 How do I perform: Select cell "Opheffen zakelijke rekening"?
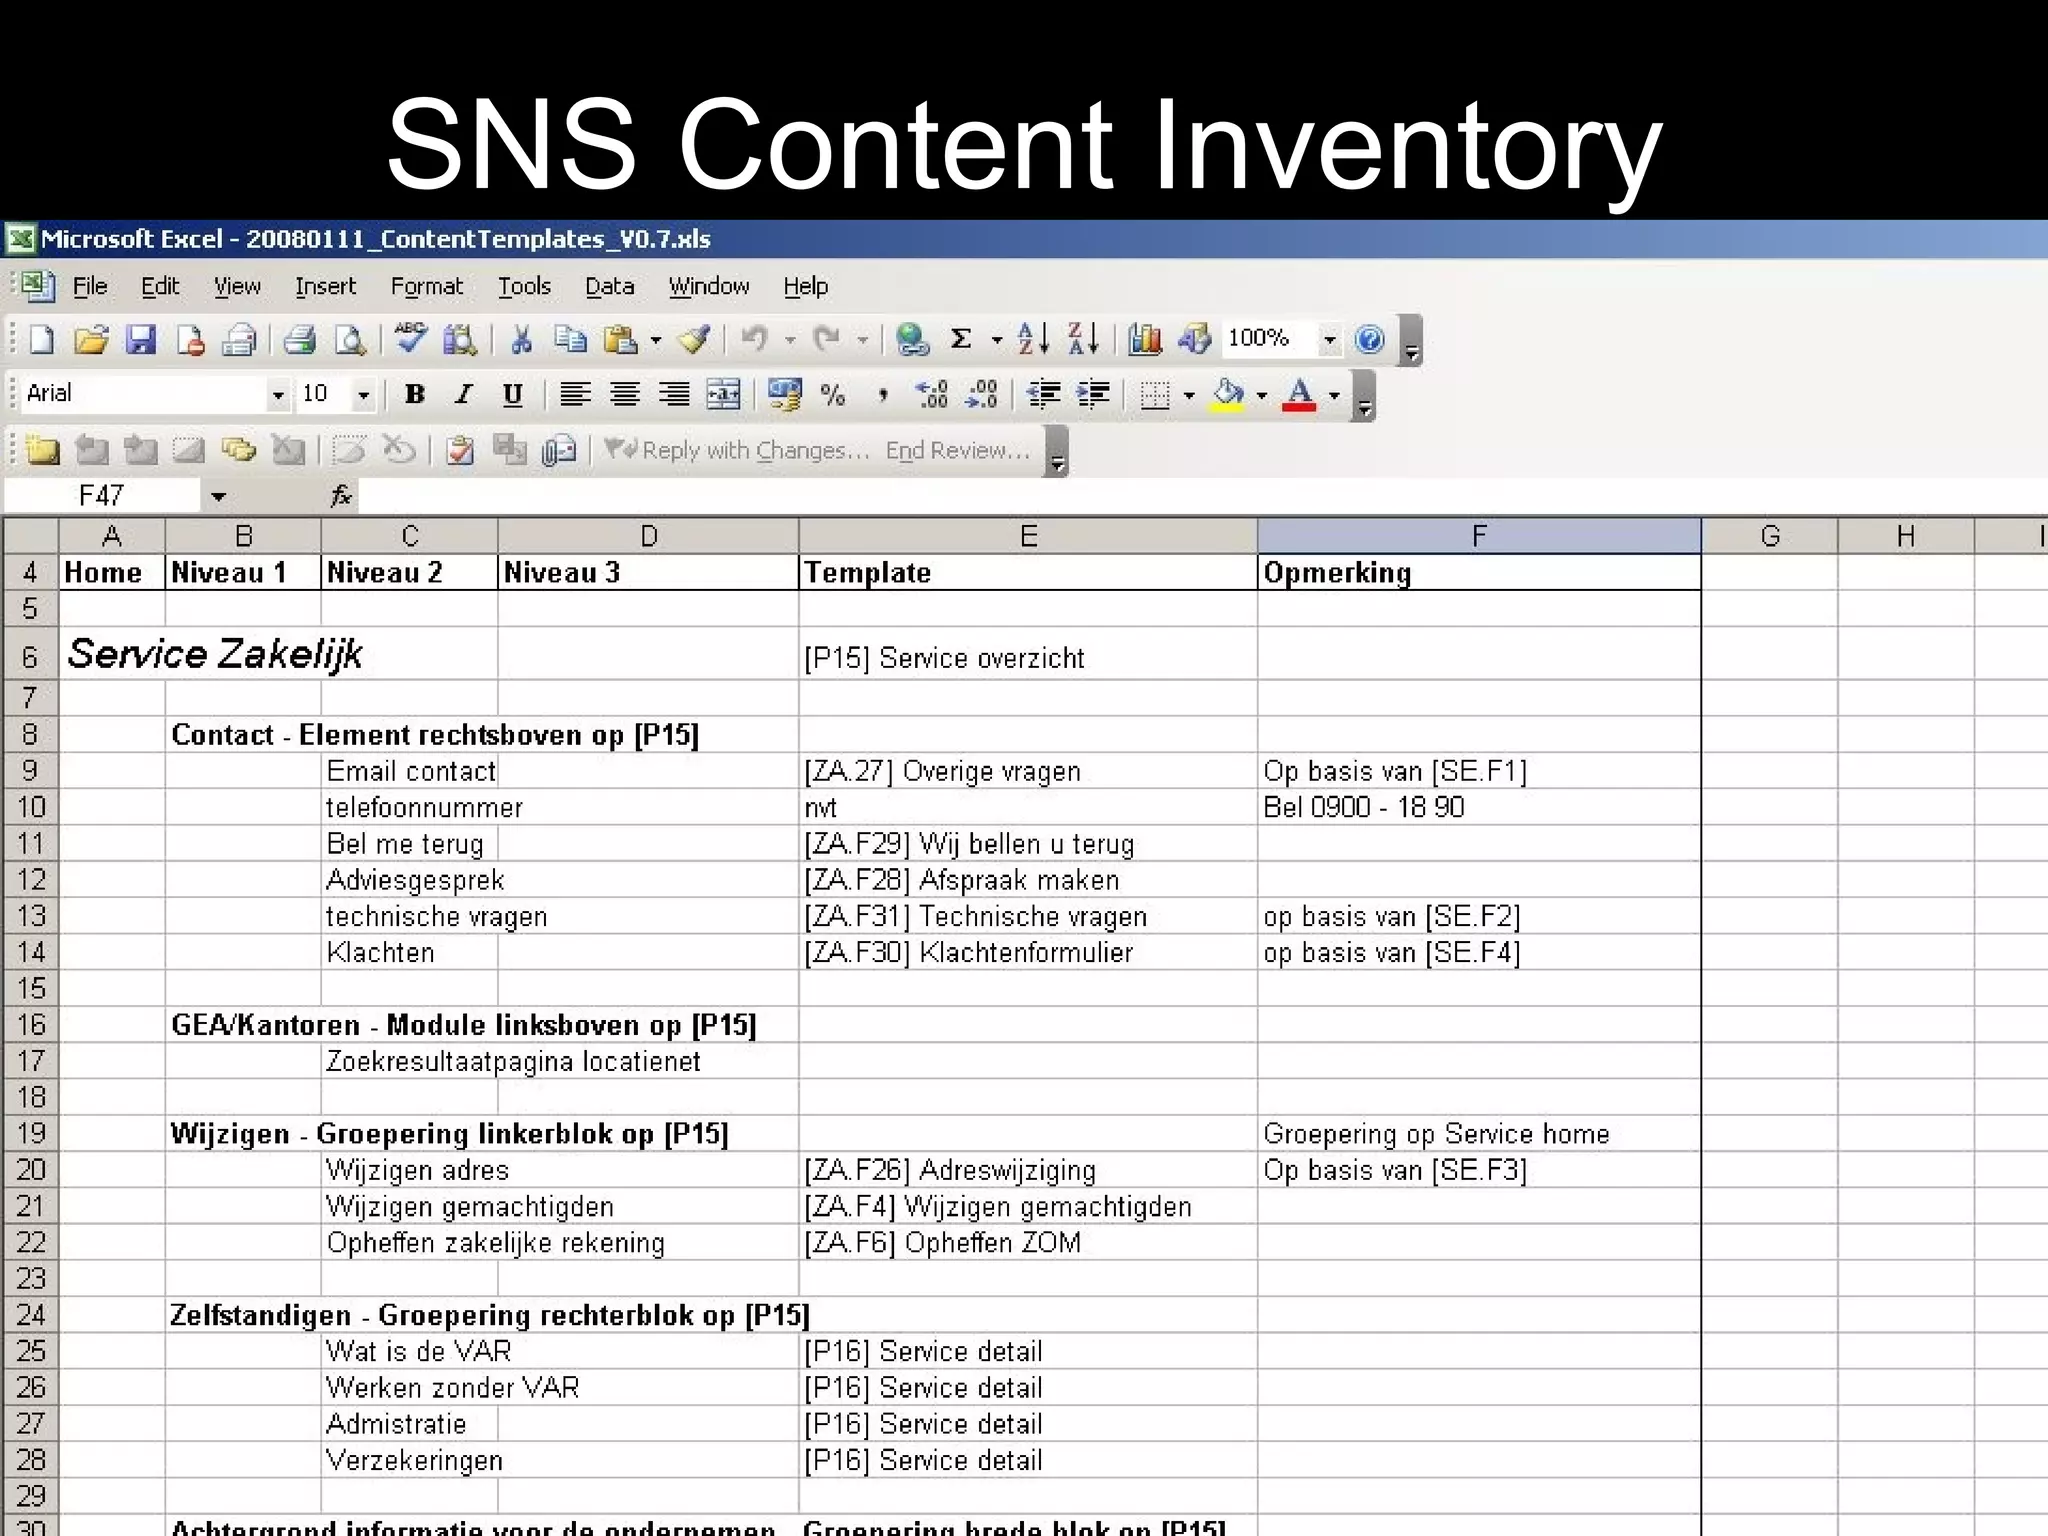(x=496, y=1243)
